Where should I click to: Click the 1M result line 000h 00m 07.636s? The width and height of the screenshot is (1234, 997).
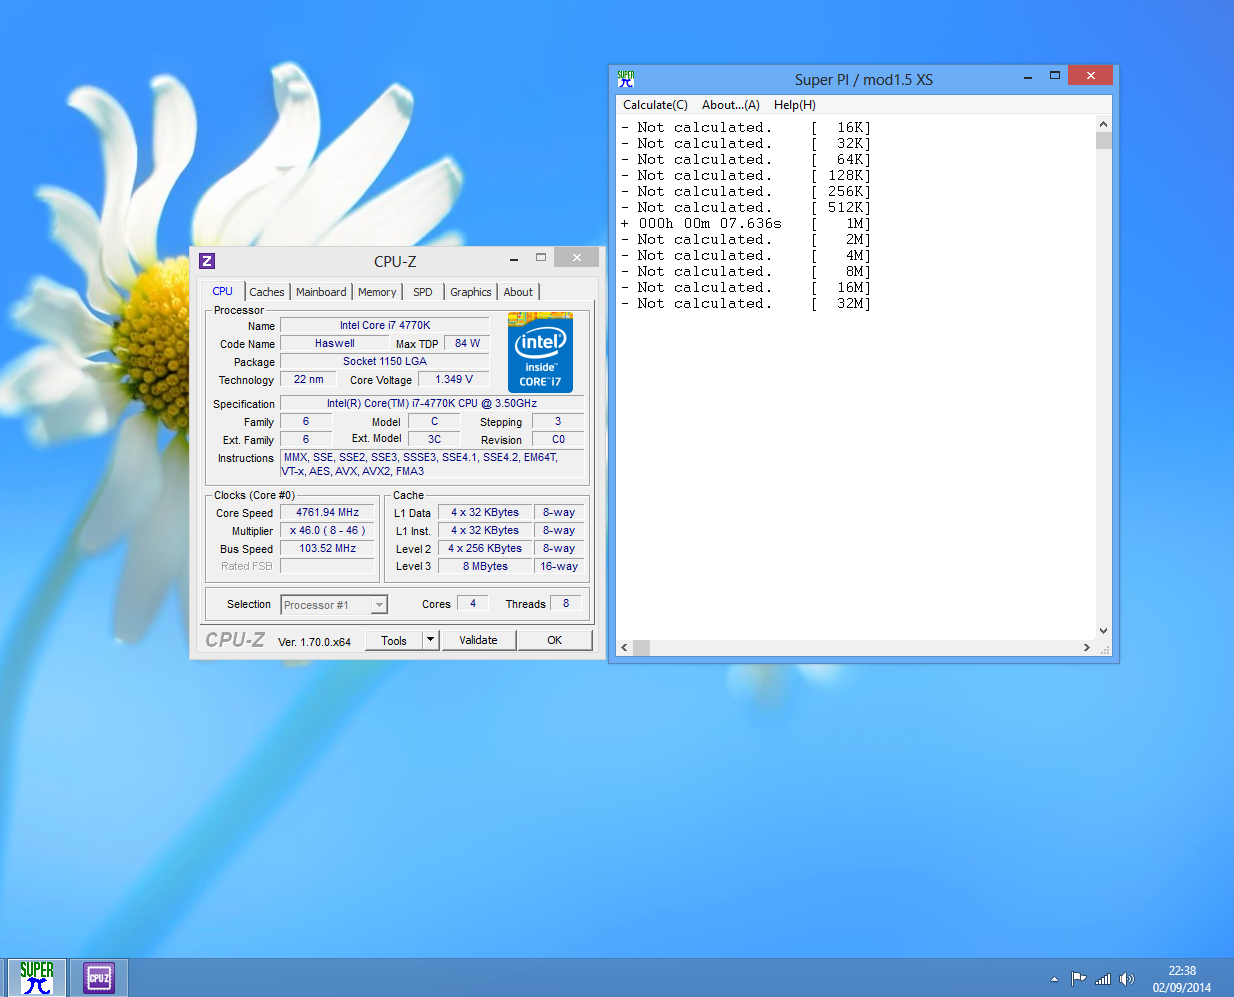(746, 224)
